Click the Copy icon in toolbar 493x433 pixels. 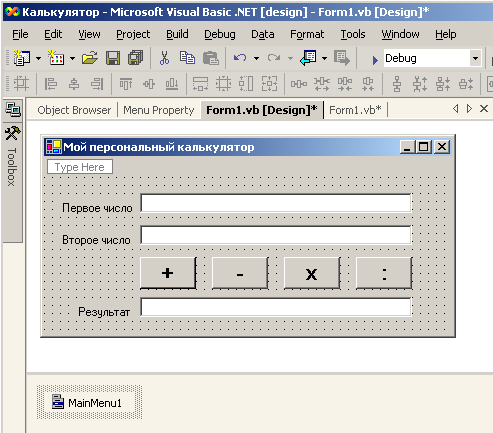tap(187, 58)
